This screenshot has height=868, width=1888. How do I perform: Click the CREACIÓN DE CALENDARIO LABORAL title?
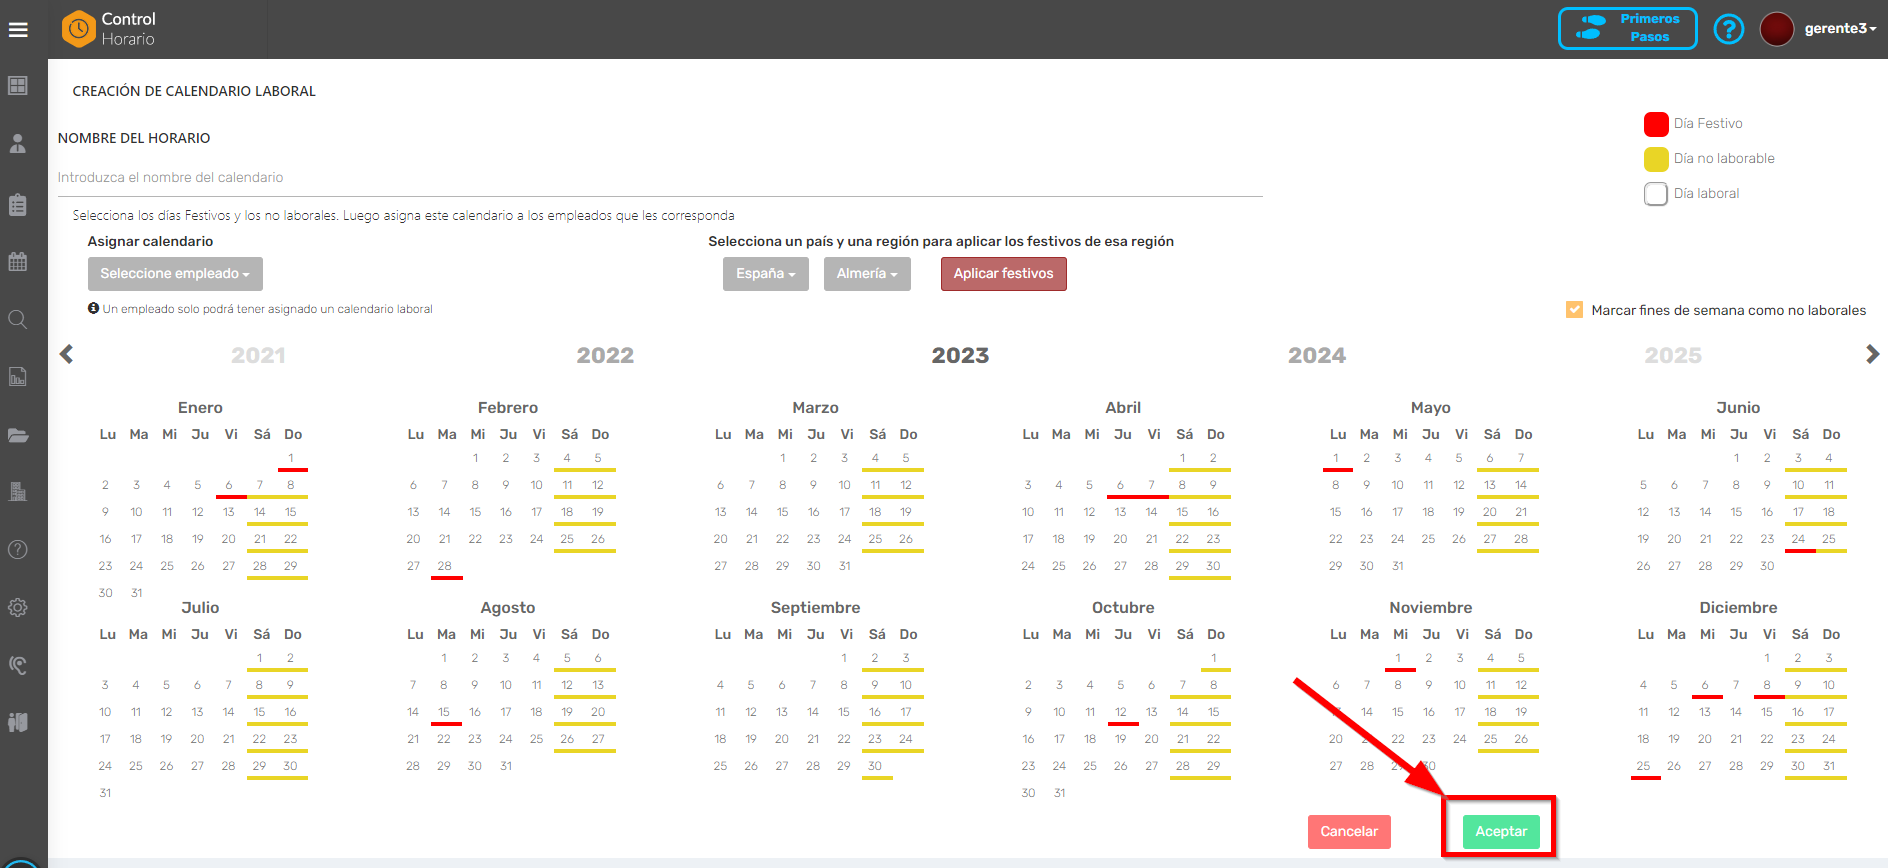(194, 91)
